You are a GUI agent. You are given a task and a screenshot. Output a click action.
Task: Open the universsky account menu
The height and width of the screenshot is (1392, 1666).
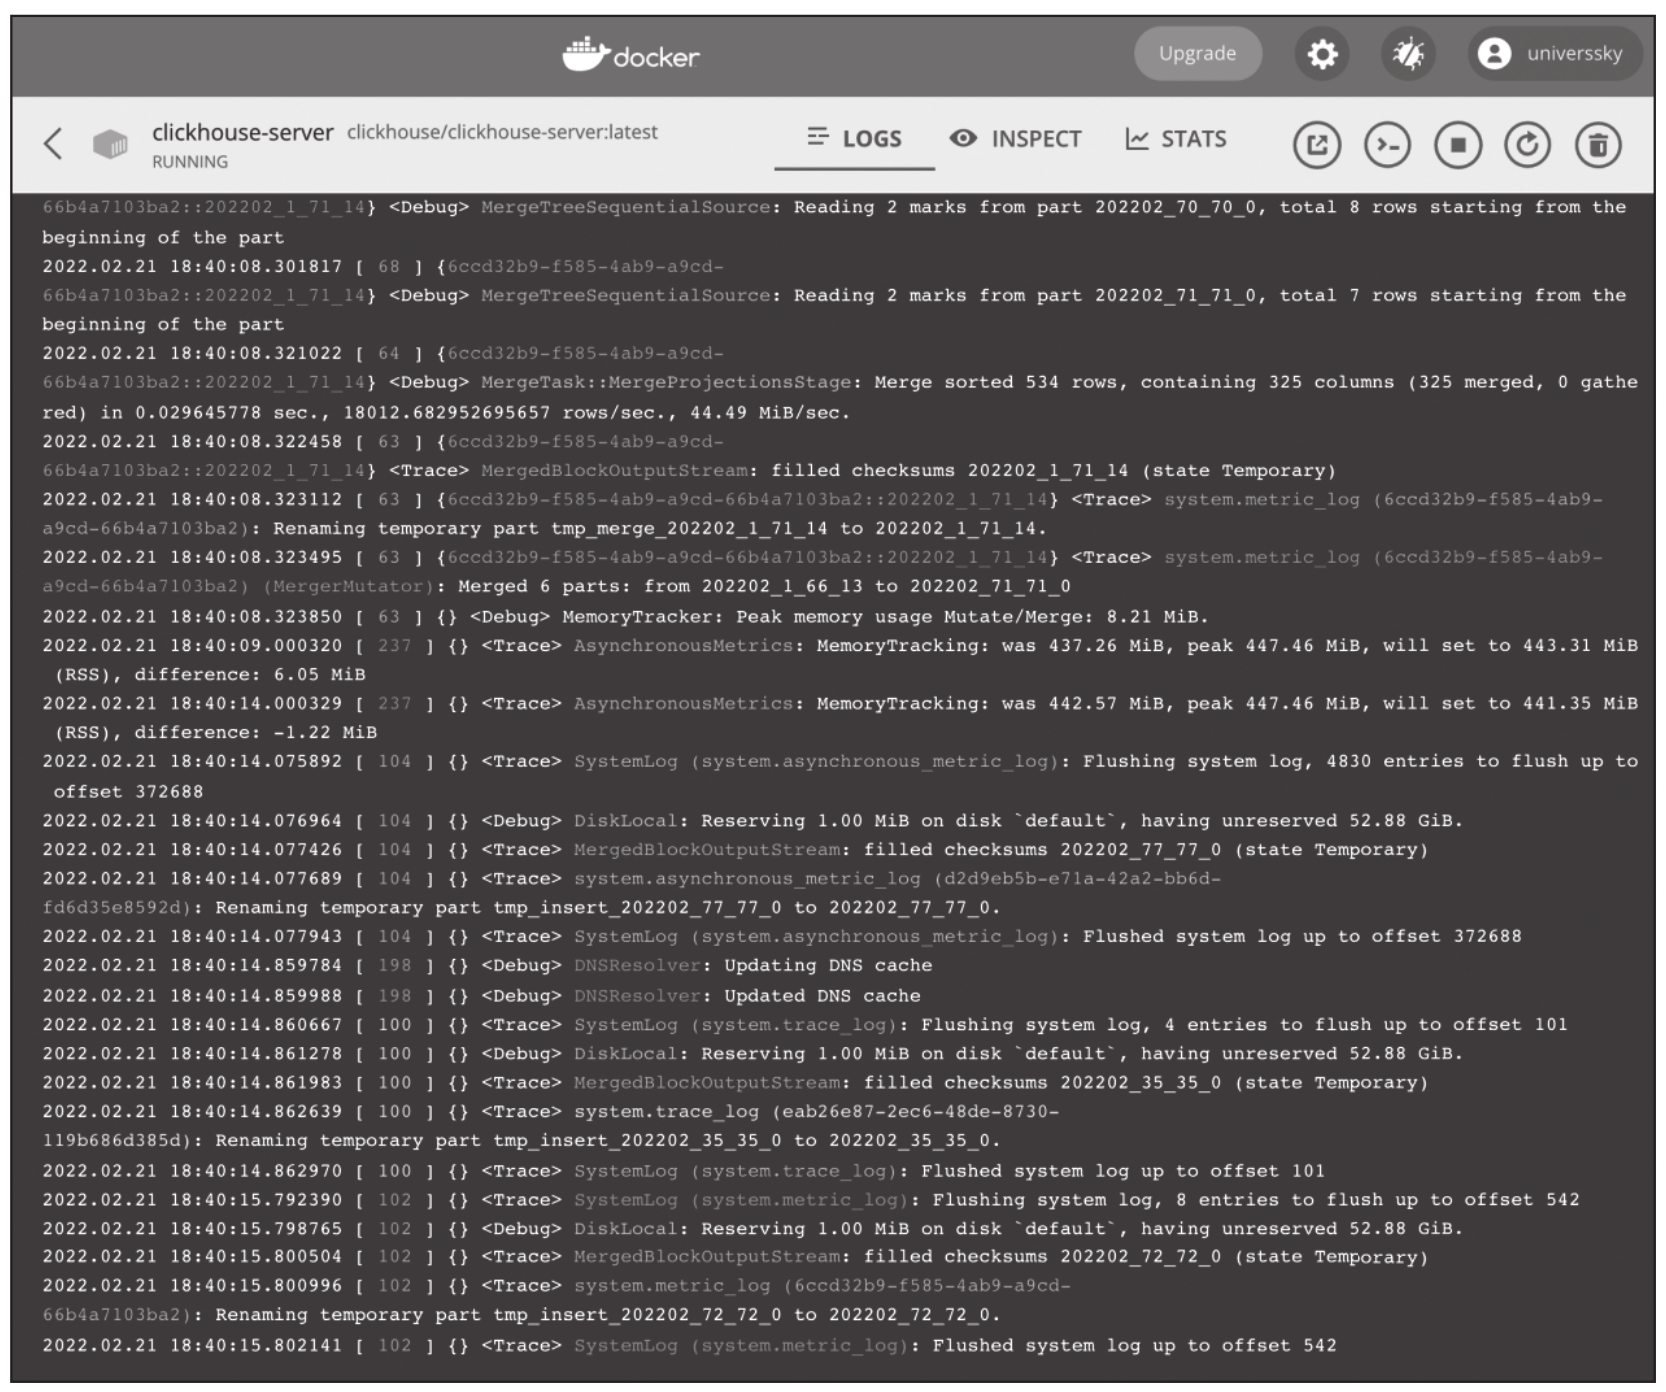1555,54
